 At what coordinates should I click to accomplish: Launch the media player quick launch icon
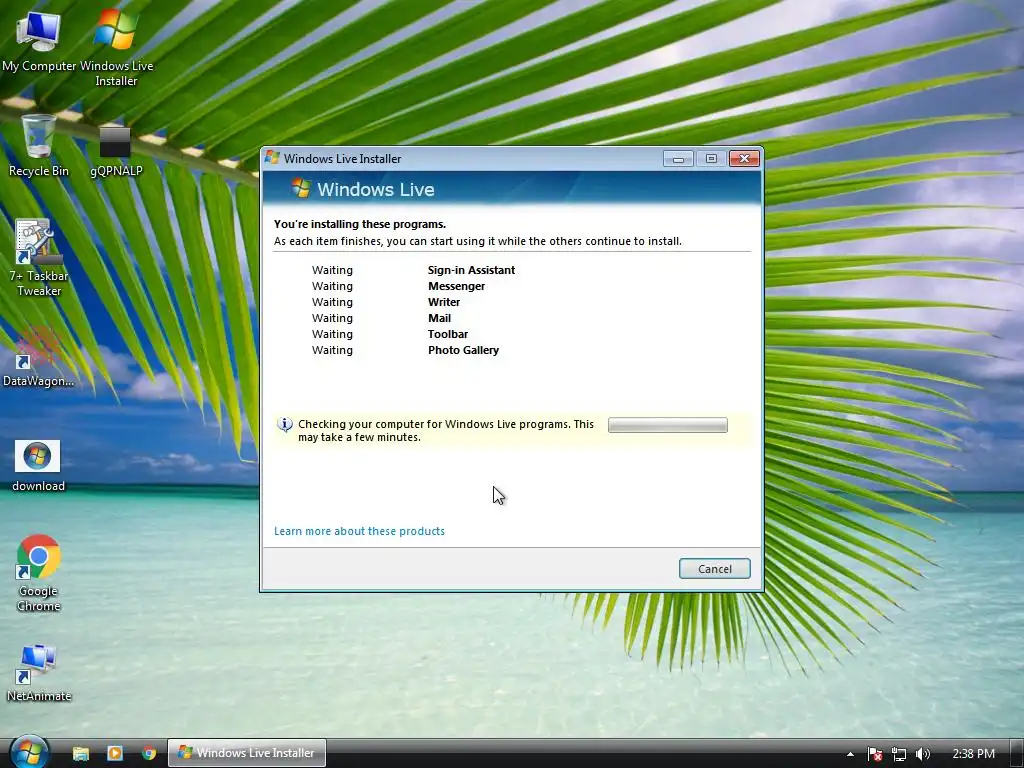click(115, 753)
